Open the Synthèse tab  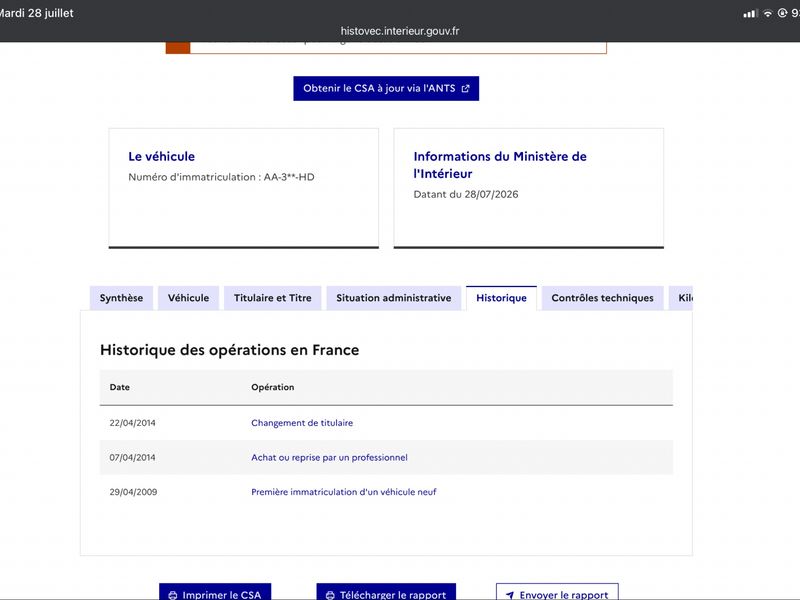(x=121, y=298)
